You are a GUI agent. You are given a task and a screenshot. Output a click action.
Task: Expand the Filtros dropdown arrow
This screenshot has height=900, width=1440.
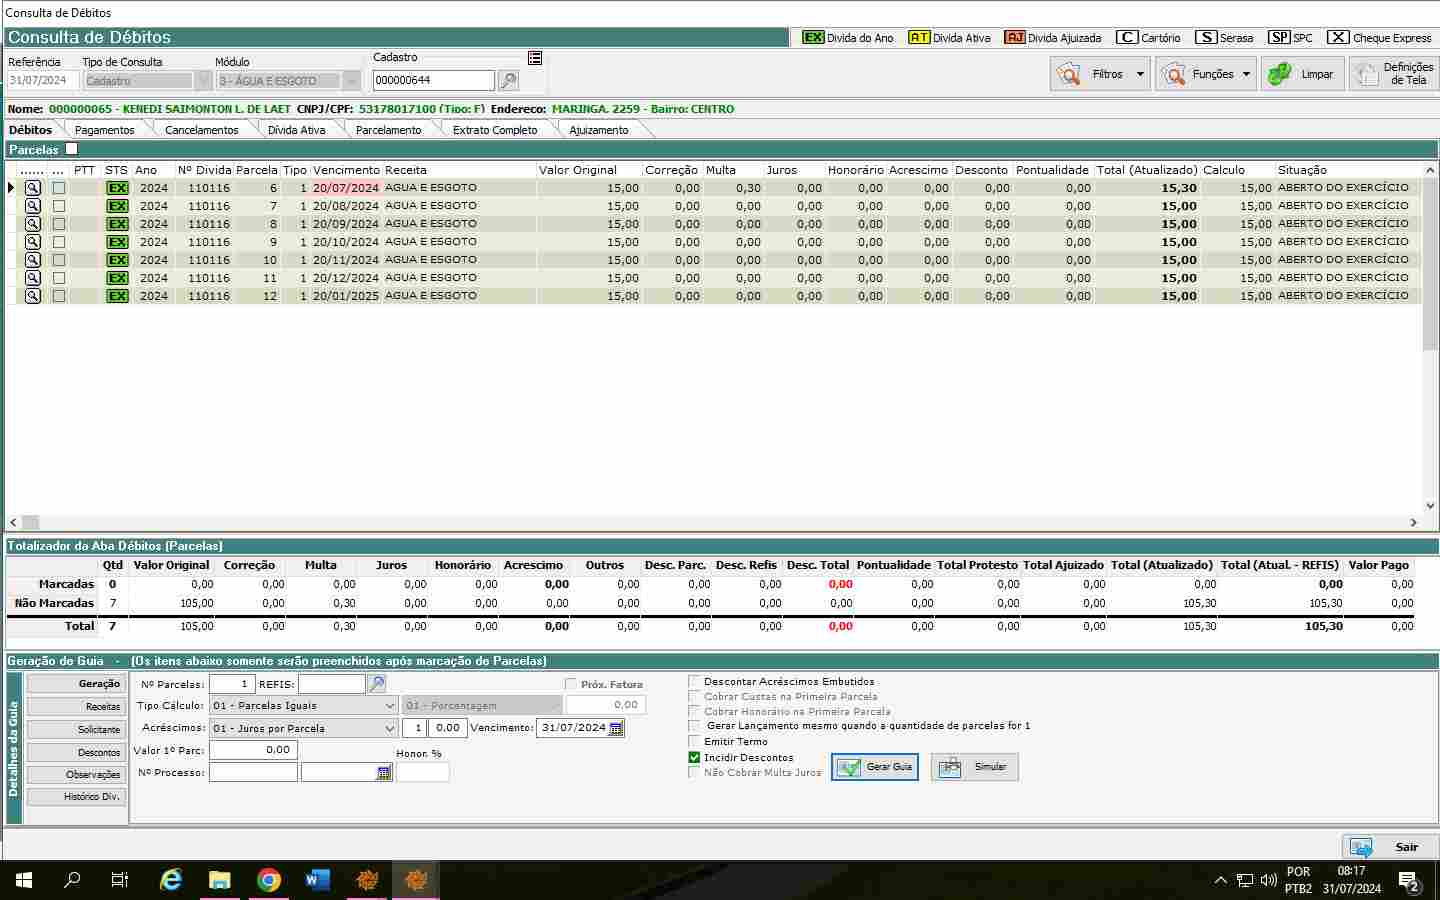(x=1140, y=74)
